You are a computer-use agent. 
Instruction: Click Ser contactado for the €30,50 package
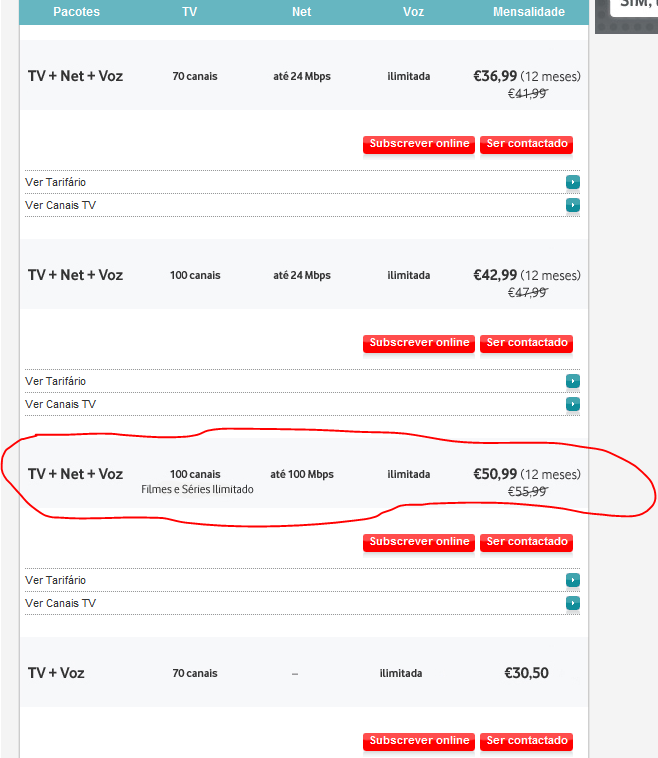coord(526,741)
